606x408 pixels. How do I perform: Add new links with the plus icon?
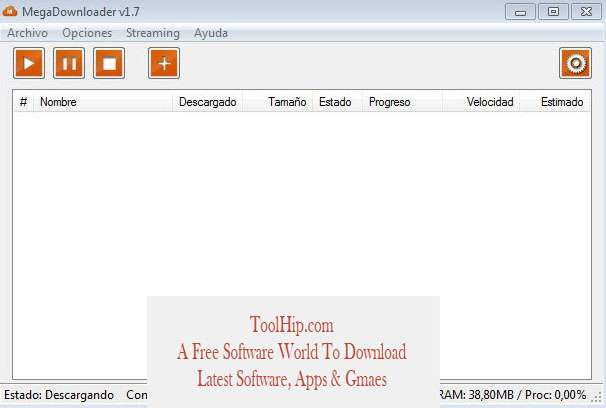(164, 63)
